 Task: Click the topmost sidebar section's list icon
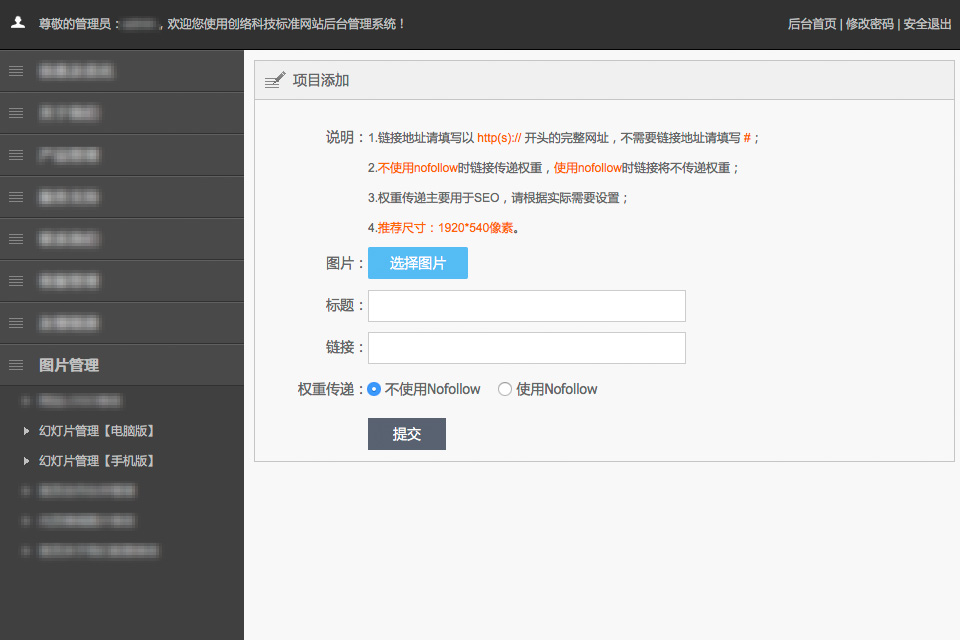pos(15,71)
